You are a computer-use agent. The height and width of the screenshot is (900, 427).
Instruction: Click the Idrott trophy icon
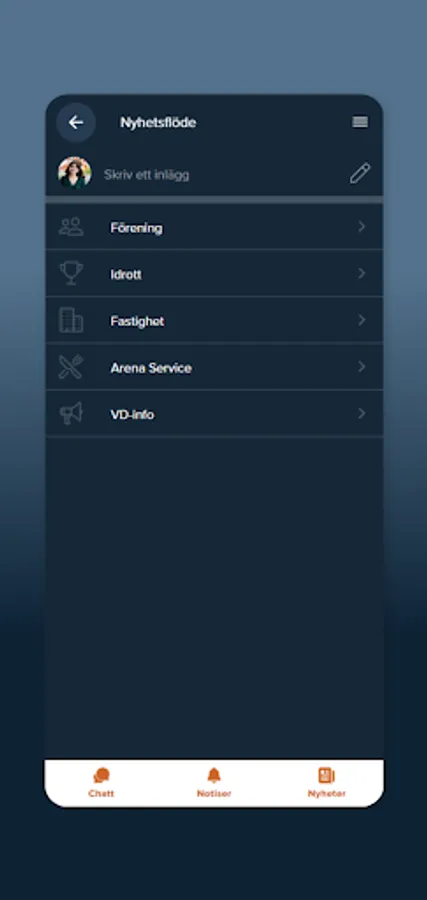(71, 273)
